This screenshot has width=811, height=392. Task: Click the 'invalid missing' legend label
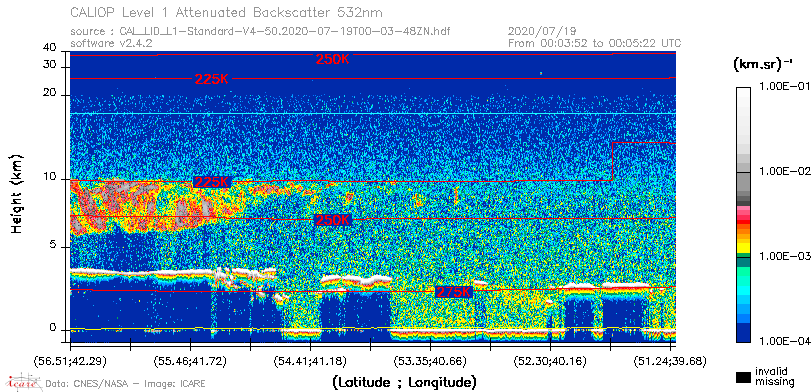pyautogui.click(x=774, y=377)
